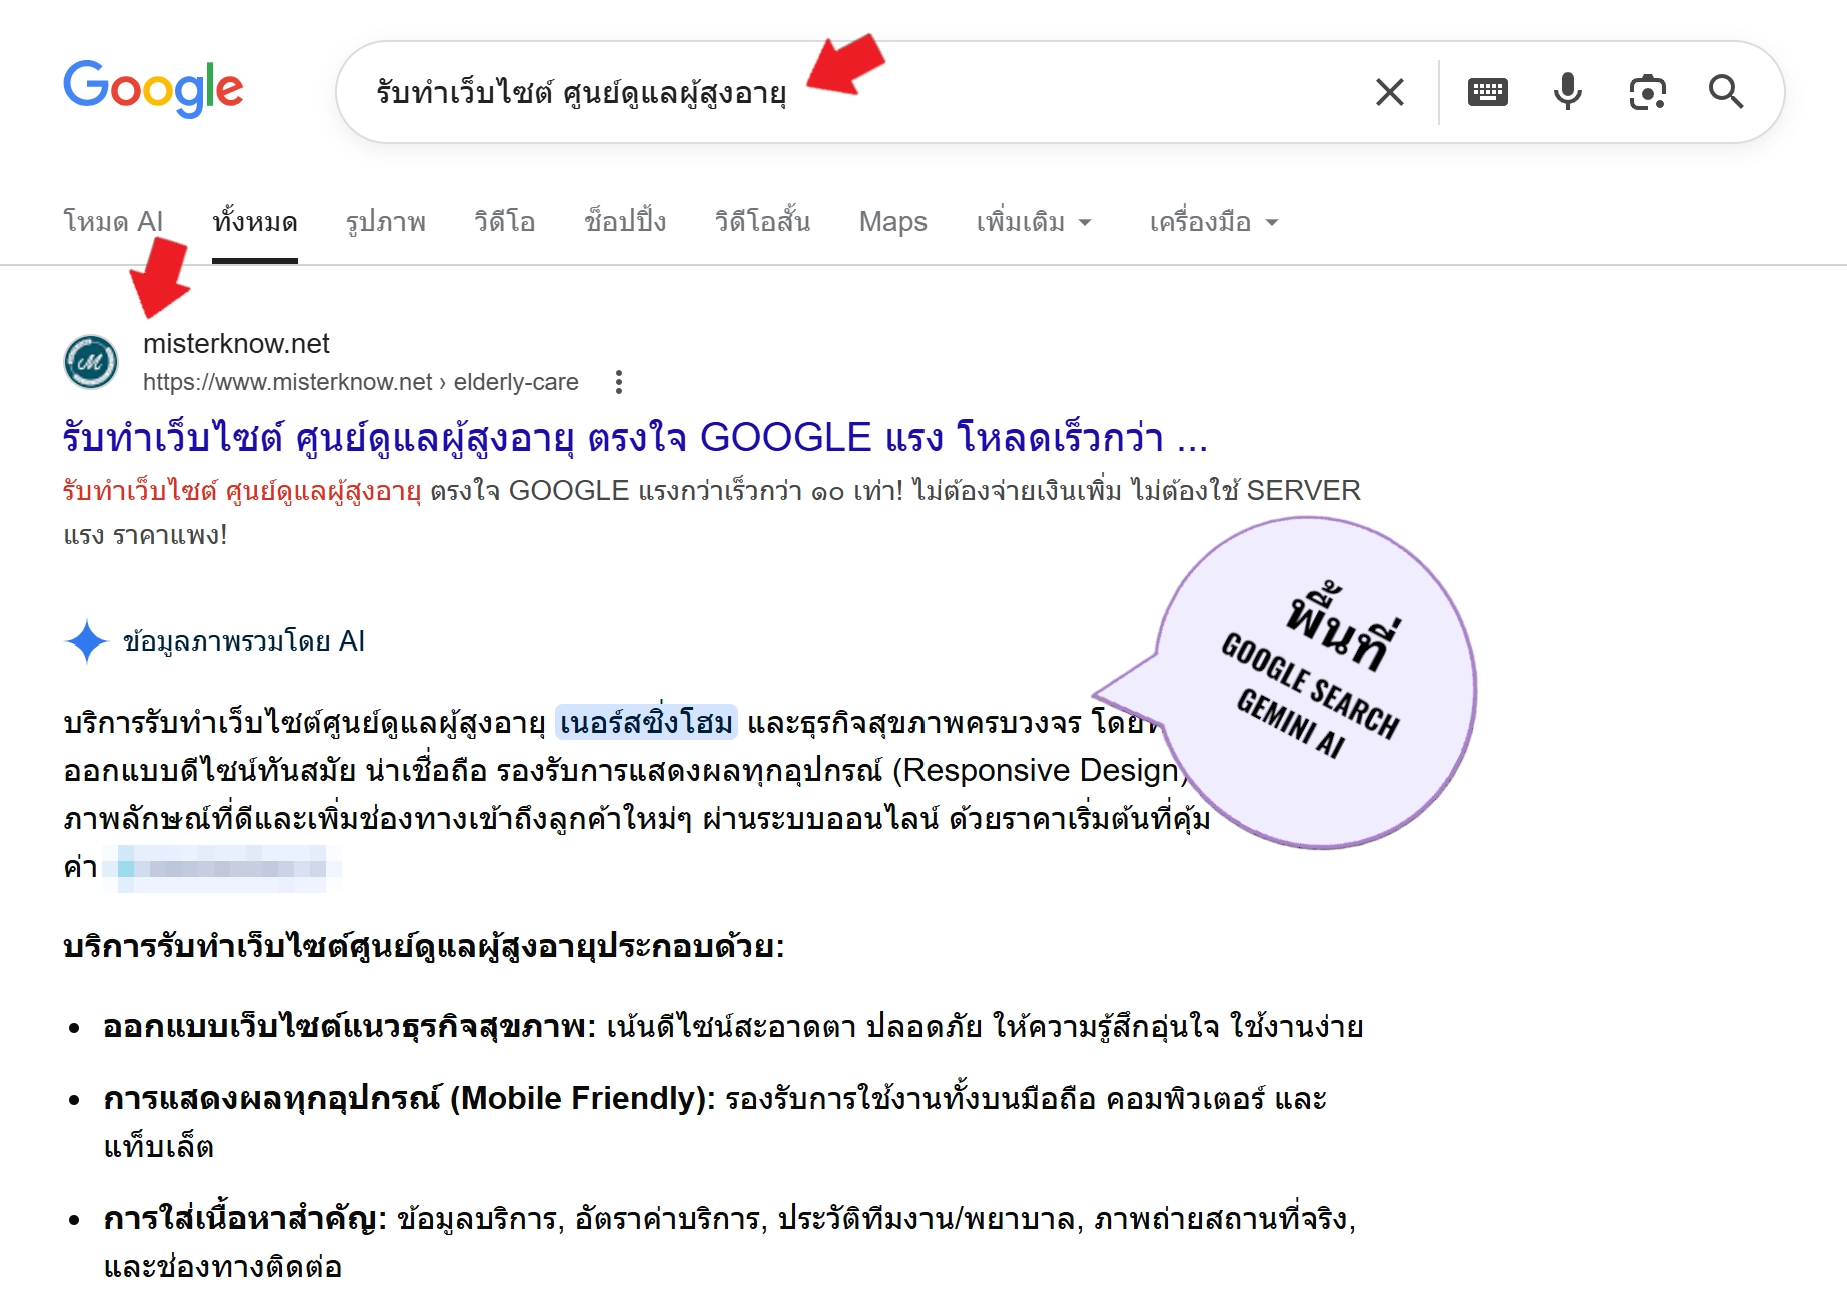The image size is (1847, 1290).
Task: Open the misterknow.net elderly-care URL breadcrumb
Action: (360, 382)
